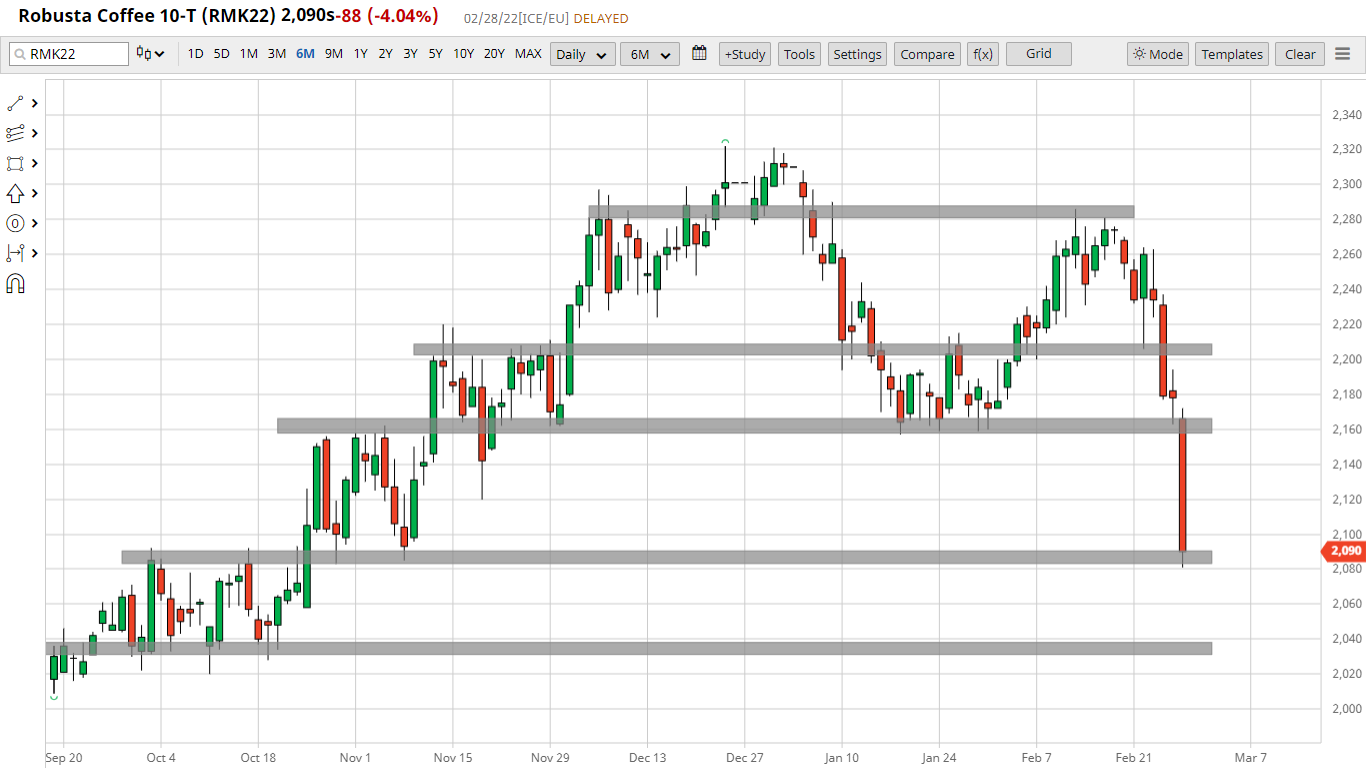Screen dimensions: 1366x768
Task: Open the Tools button
Action: coord(799,54)
